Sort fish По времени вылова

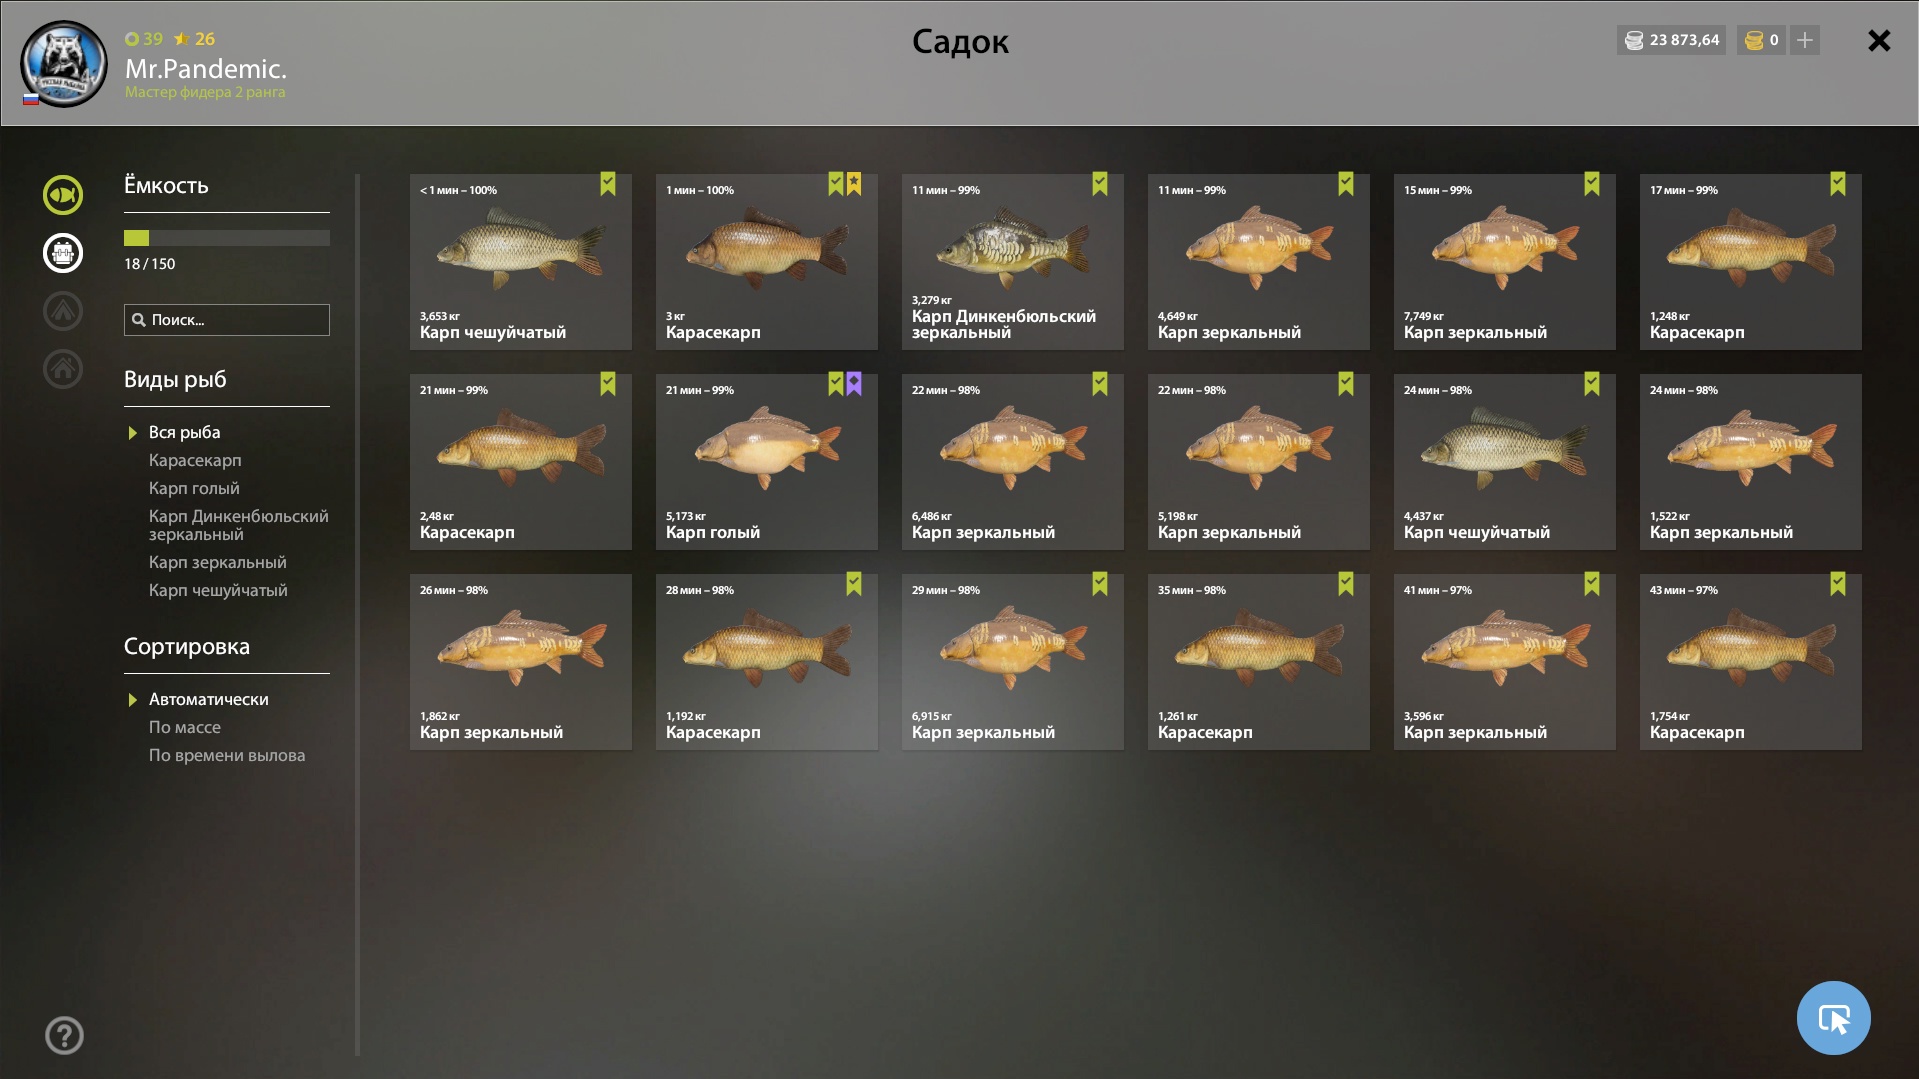point(227,755)
